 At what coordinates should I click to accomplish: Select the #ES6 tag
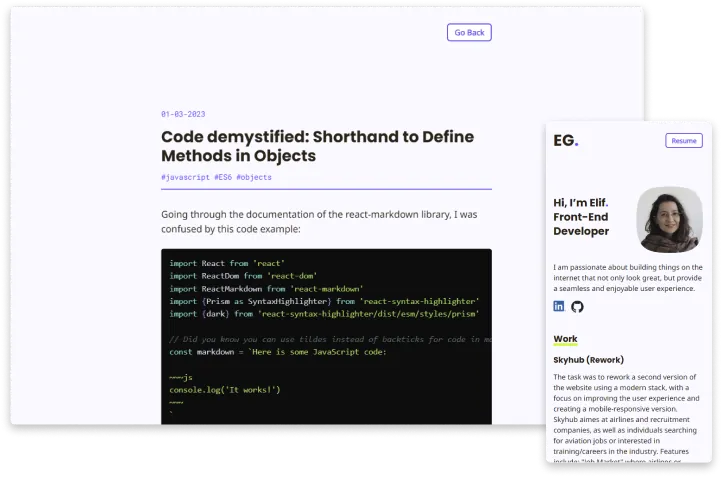point(223,177)
